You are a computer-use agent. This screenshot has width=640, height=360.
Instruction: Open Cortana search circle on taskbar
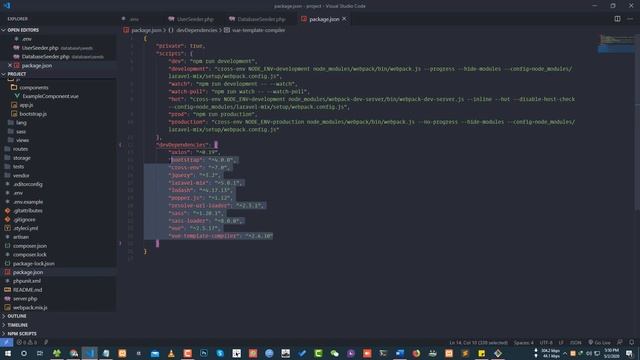(24, 353)
